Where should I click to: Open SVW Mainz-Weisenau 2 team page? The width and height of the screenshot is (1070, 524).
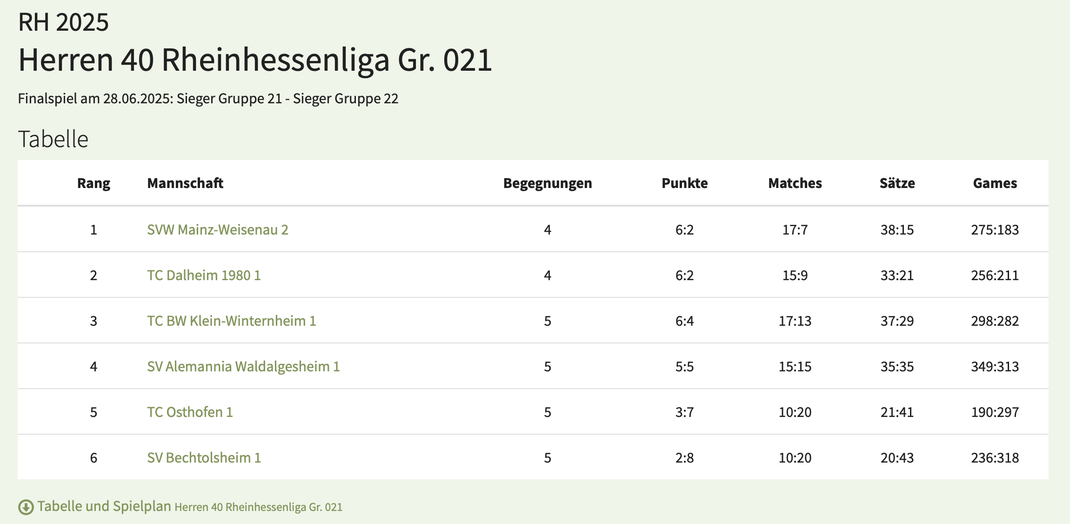tap(218, 230)
